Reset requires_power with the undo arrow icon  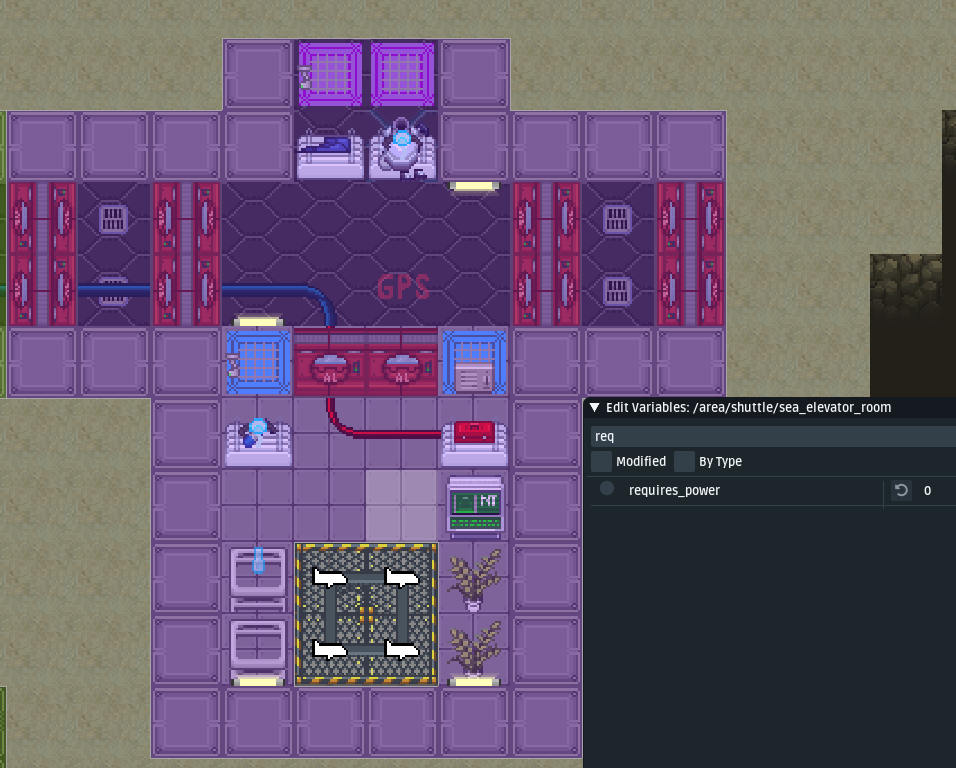(901, 491)
